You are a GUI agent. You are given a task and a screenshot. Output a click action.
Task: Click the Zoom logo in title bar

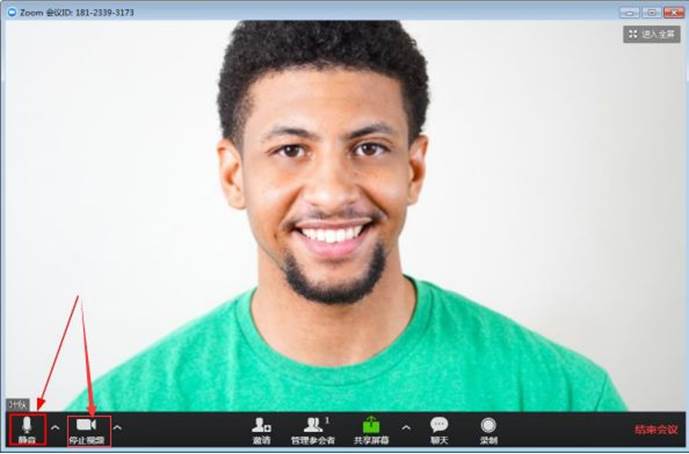pyautogui.click(x=12, y=12)
